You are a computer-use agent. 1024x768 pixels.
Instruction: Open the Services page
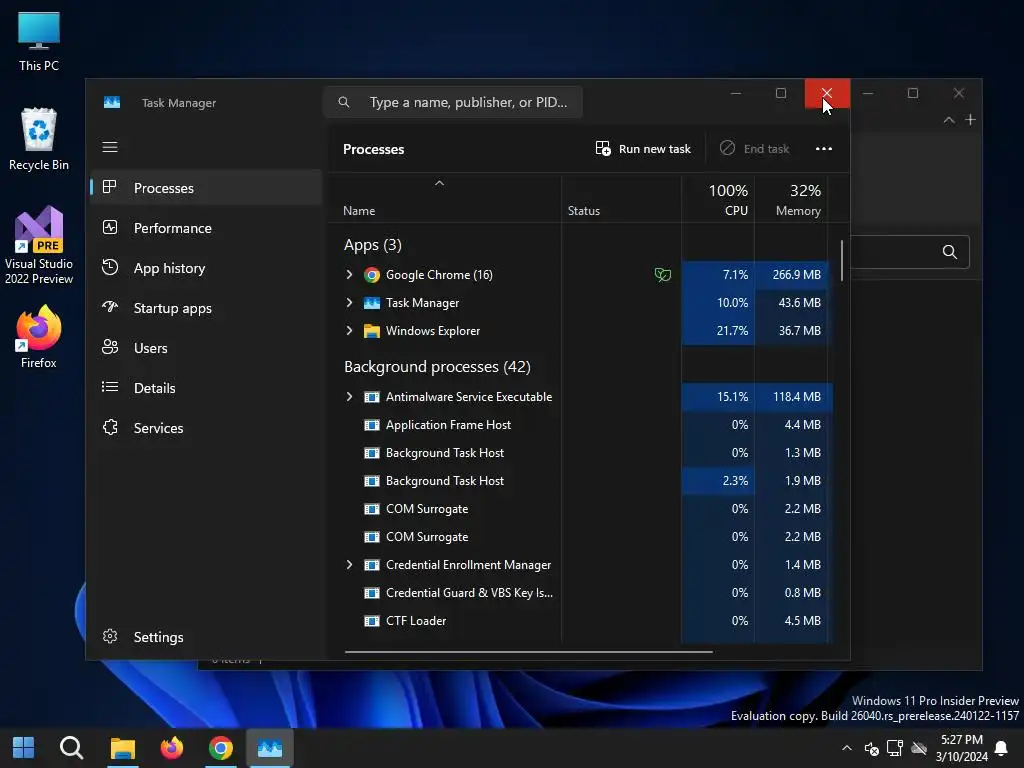(x=206, y=428)
